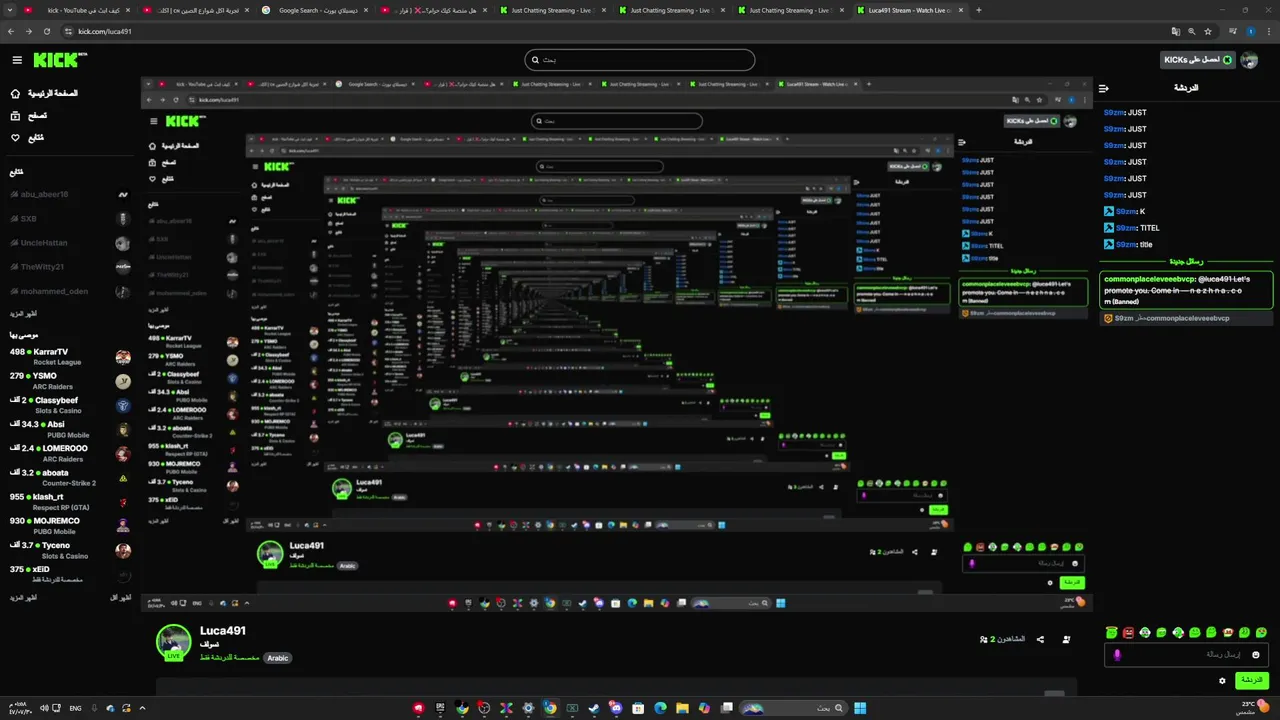
Task: Click the get KICKs button
Action: point(1198,60)
